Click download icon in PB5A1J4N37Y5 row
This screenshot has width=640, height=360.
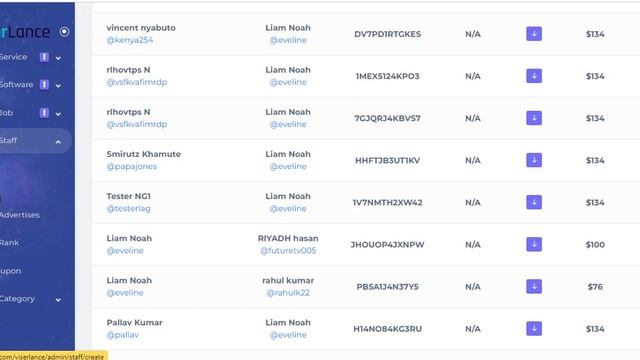[x=534, y=287]
